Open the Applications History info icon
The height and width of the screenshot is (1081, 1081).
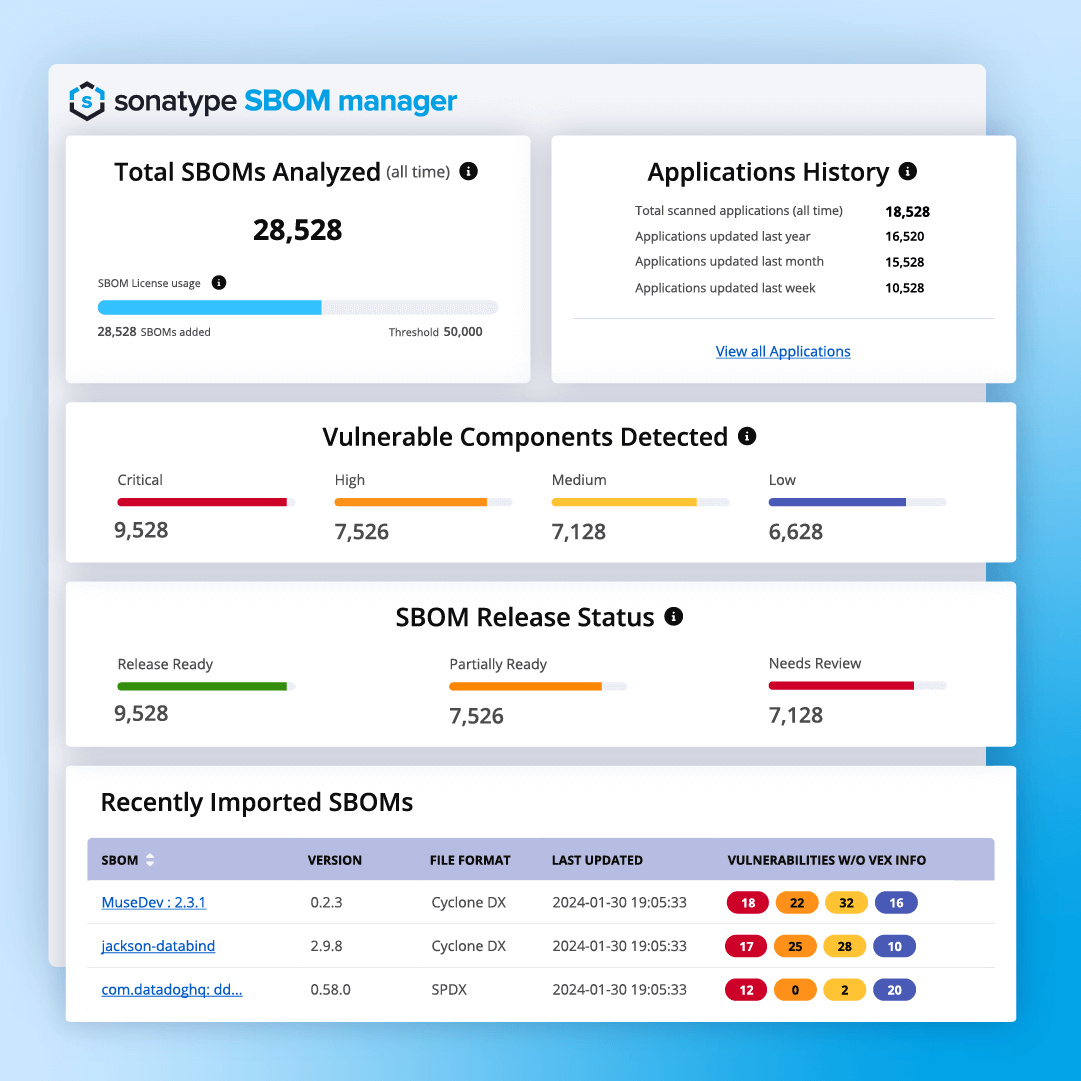tap(908, 171)
